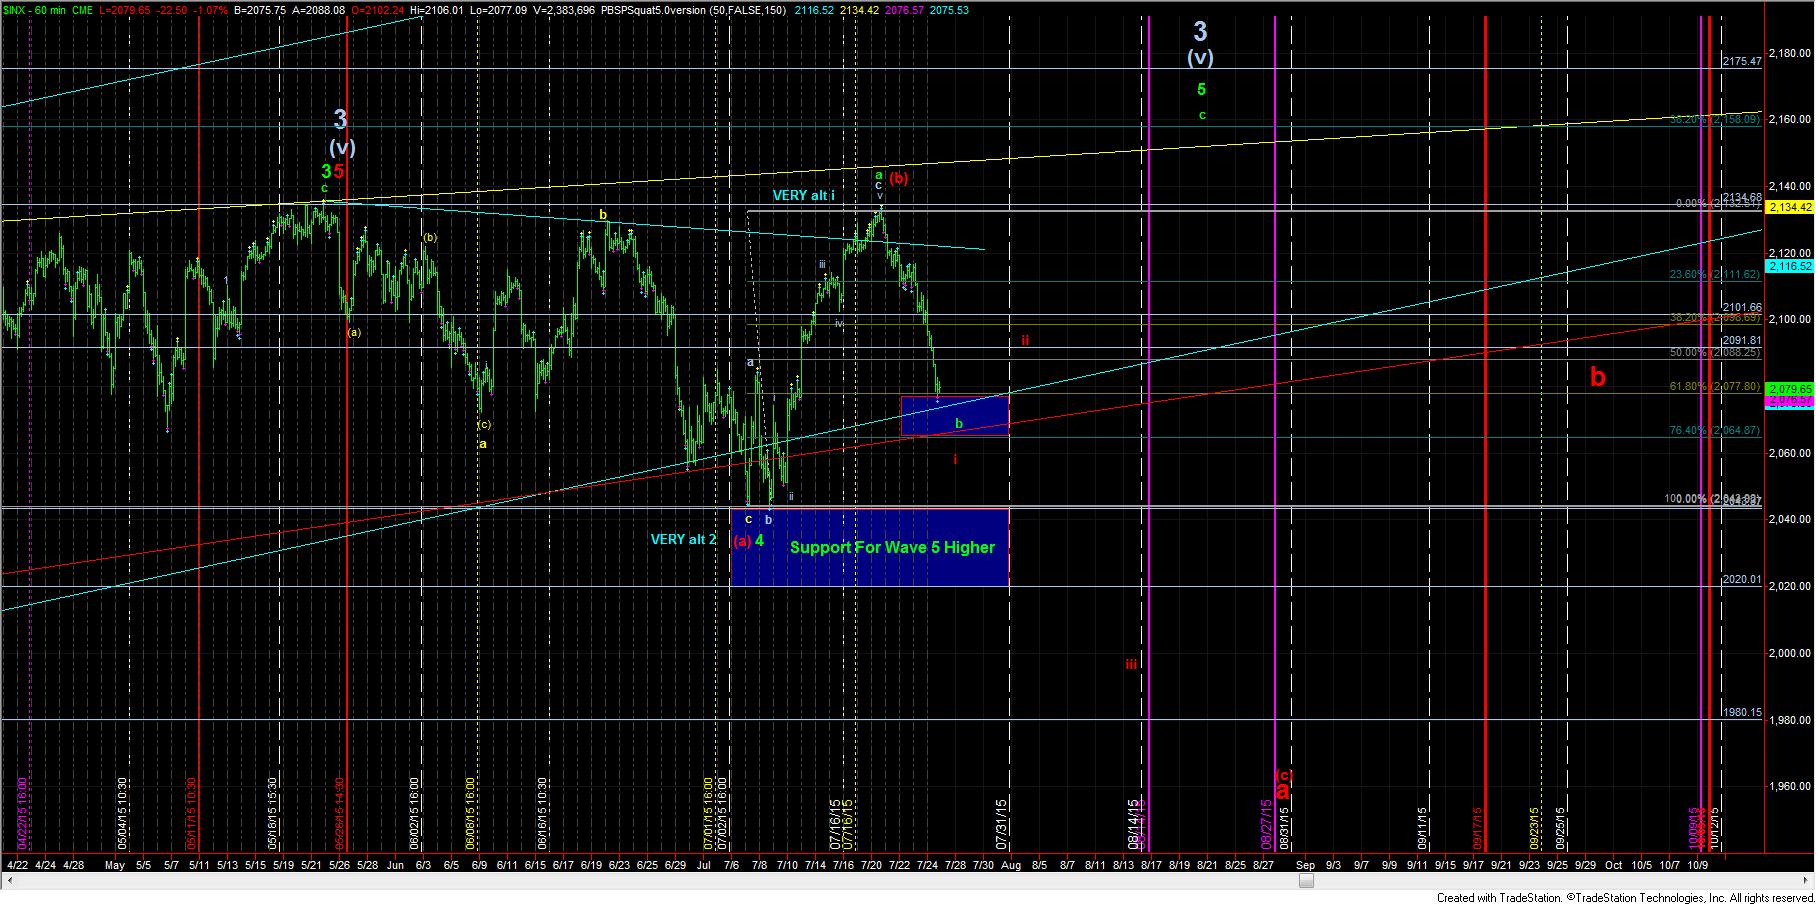Click the 05/04/15 10:30 date marker
This screenshot has height=904, width=1816.
(x=122, y=814)
